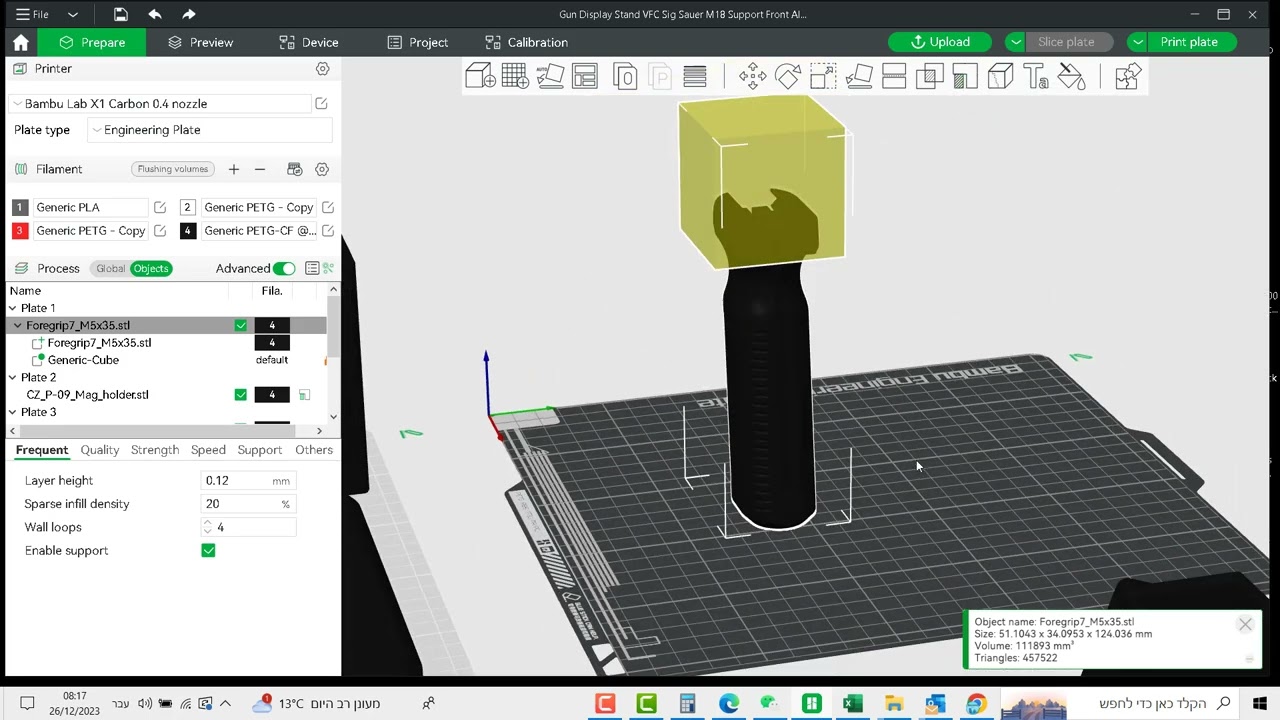
Task: Toggle the Advanced mode switch
Action: point(284,268)
